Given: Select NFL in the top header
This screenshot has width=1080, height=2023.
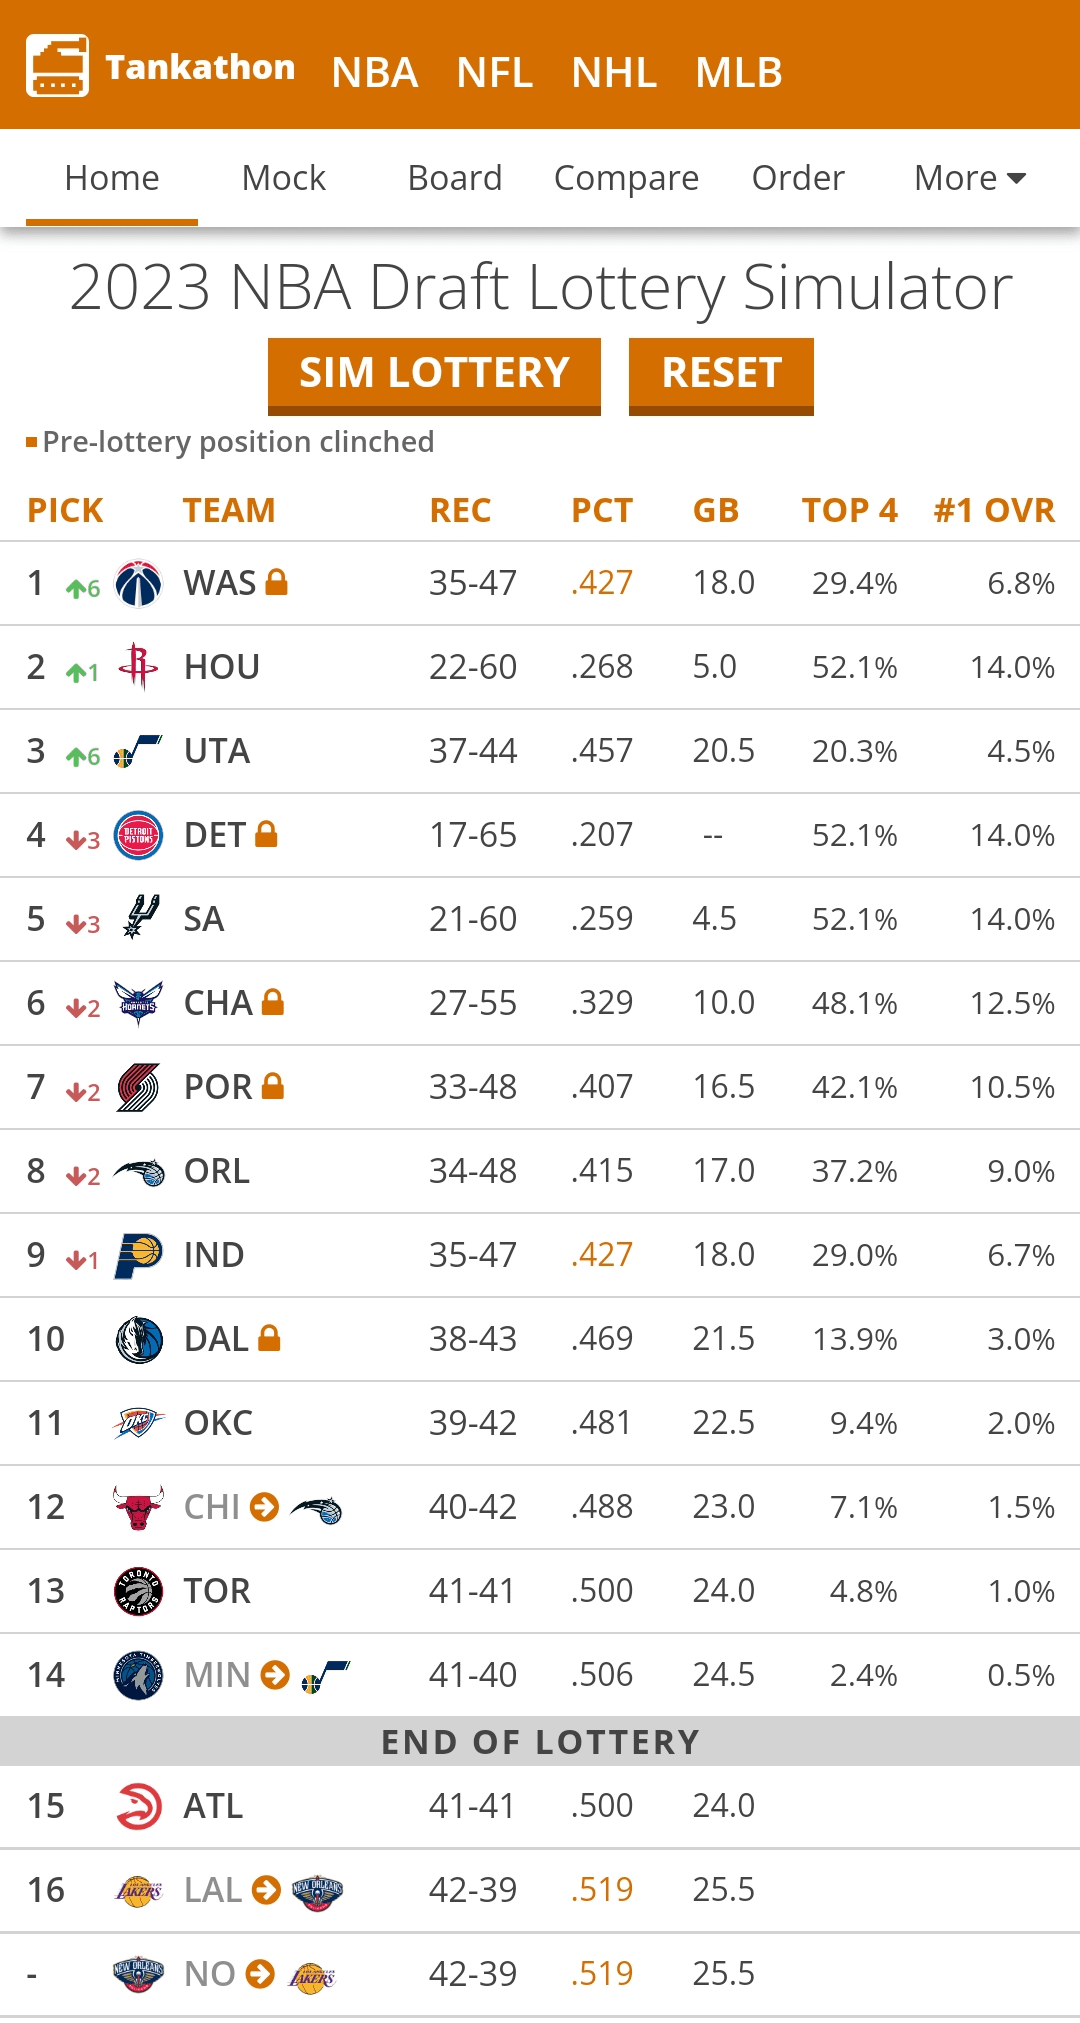Looking at the screenshot, I should [494, 72].
